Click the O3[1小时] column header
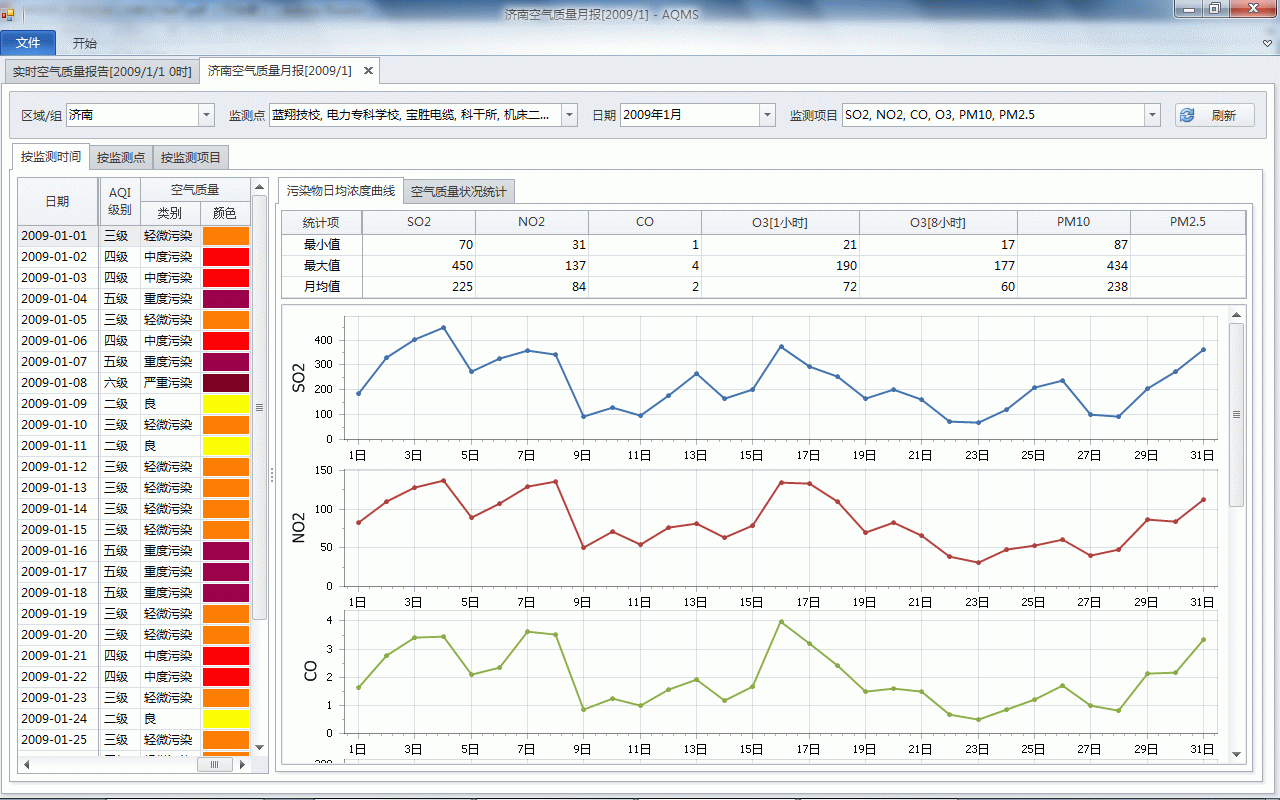The image size is (1280, 800). tap(780, 222)
